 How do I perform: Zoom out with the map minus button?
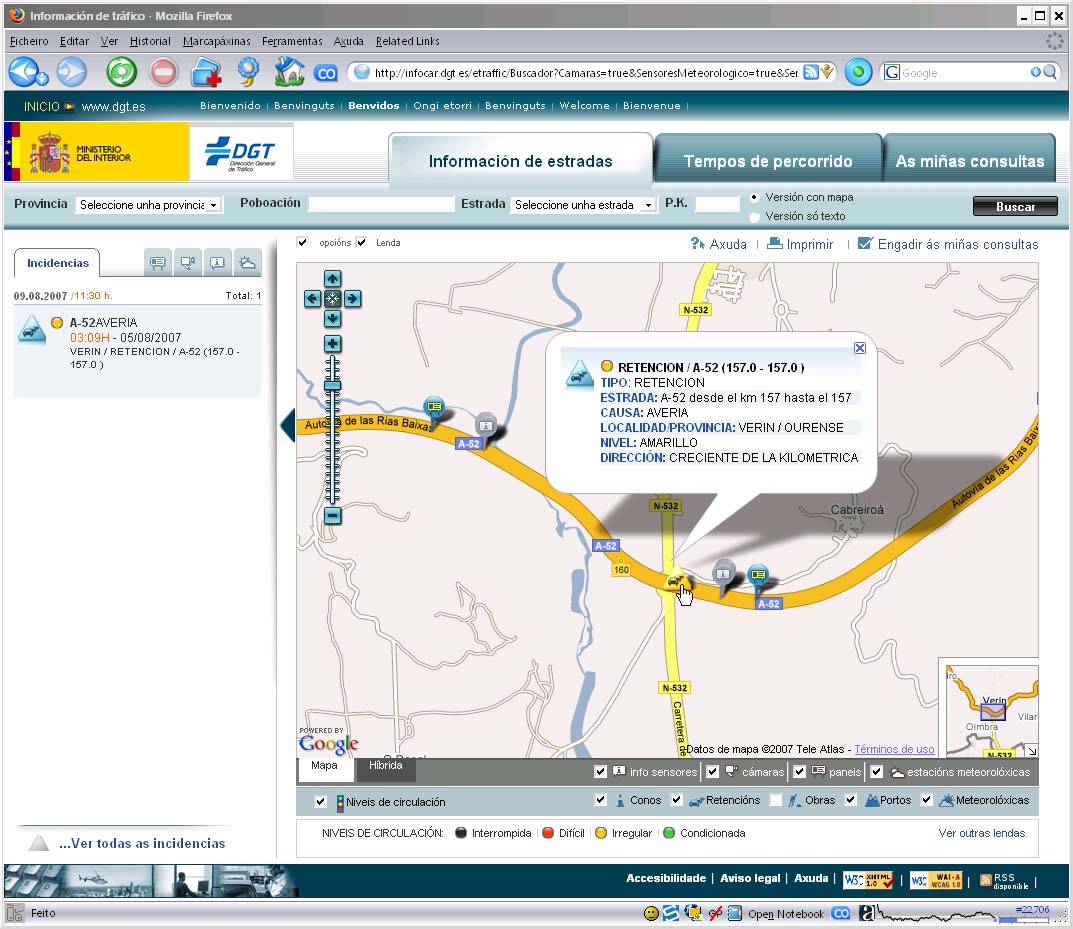pyautogui.click(x=333, y=515)
